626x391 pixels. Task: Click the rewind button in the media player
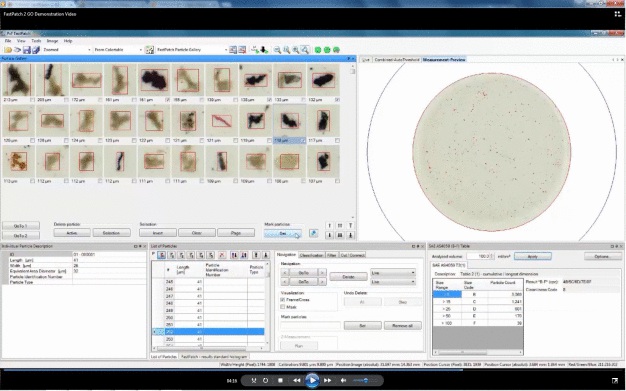(297, 381)
